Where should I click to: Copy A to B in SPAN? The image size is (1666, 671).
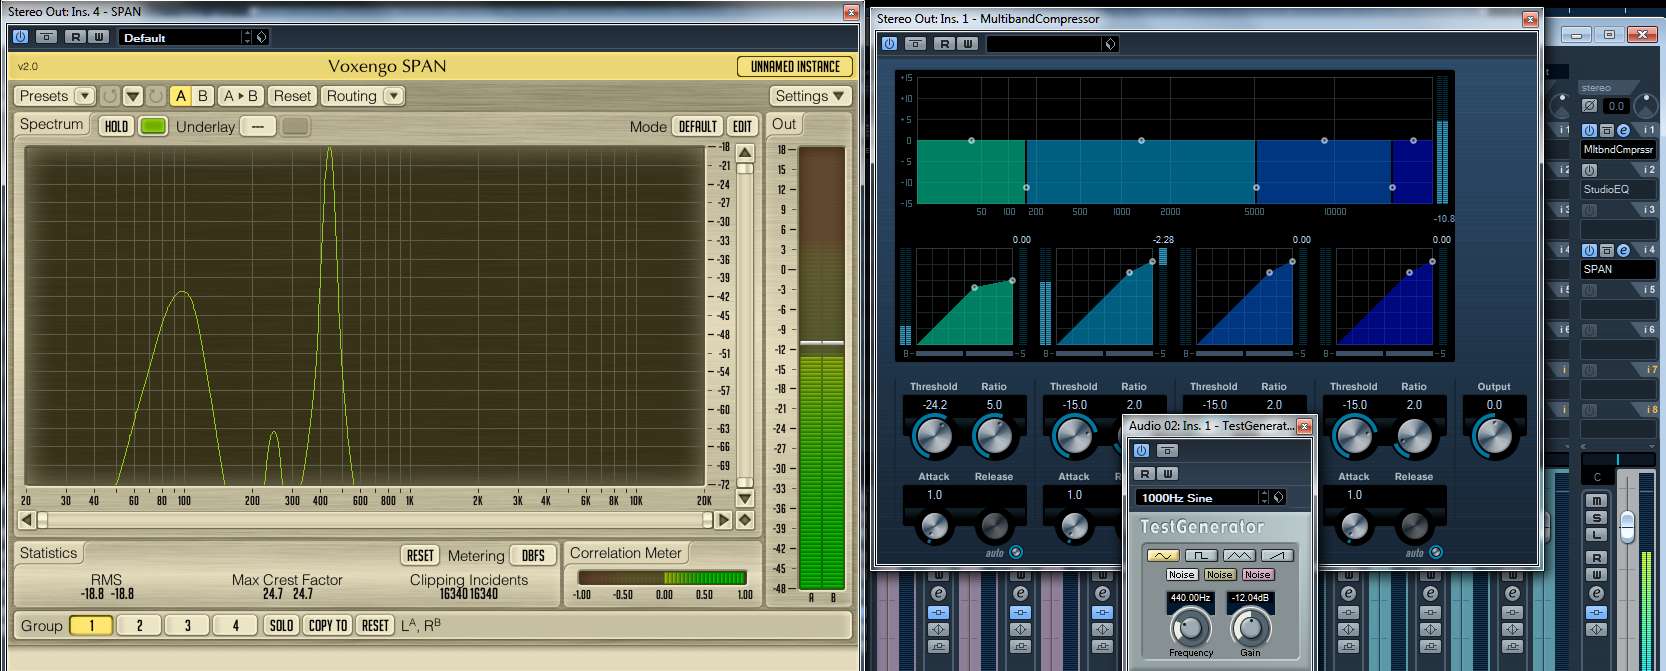coord(241,96)
